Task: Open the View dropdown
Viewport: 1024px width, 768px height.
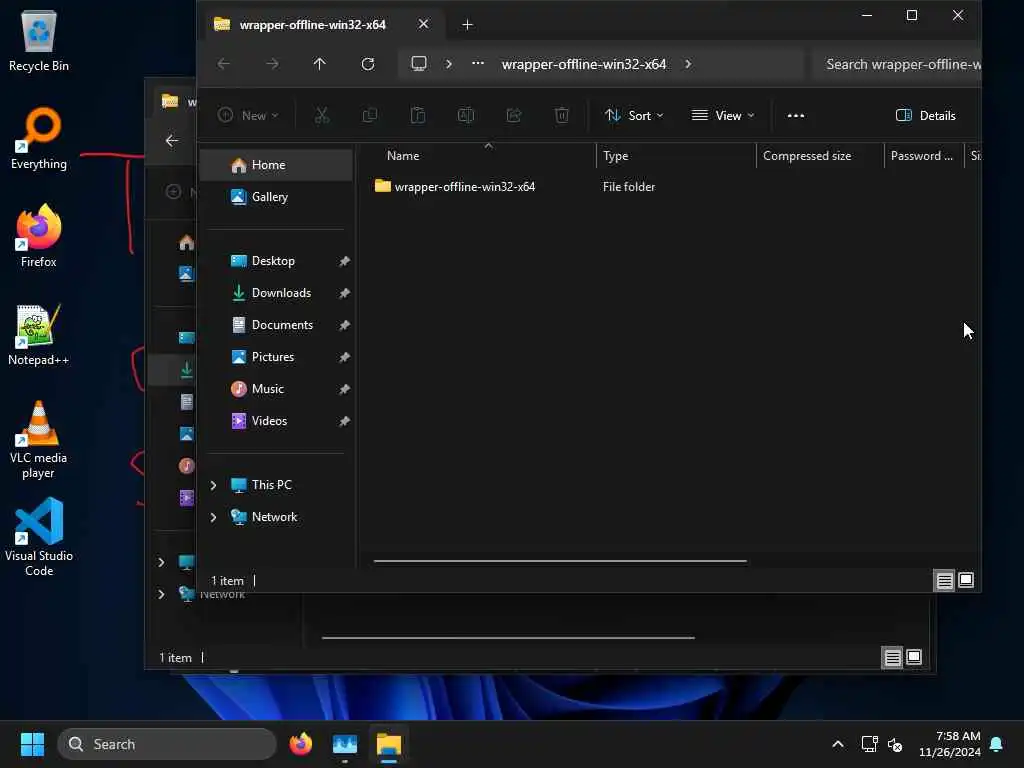Action: click(x=723, y=116)
